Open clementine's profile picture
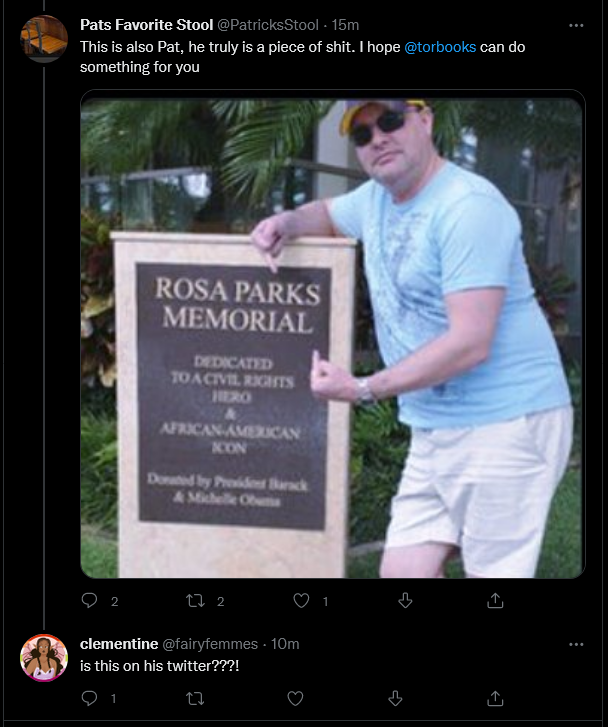The height and width of the screenshot is (727, 608). tap(44, 658)
